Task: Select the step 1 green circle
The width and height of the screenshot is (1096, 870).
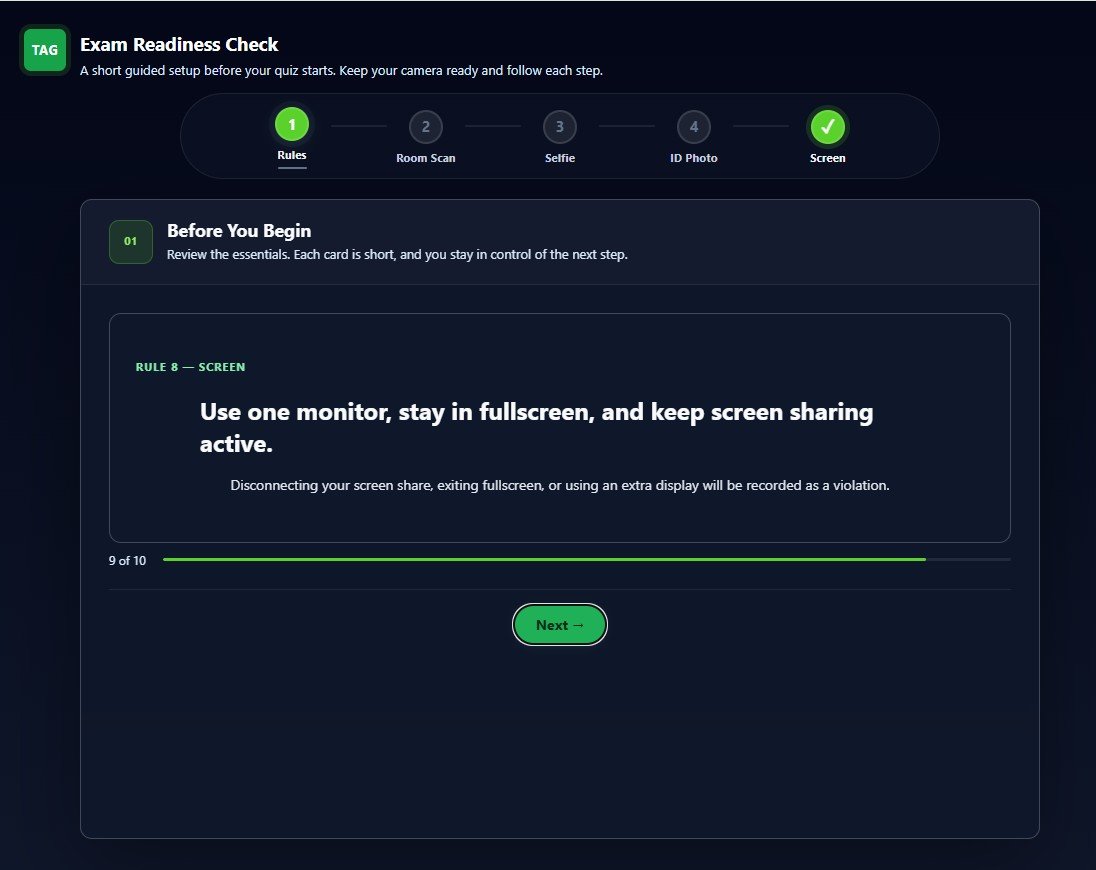Action: point(291,125)
